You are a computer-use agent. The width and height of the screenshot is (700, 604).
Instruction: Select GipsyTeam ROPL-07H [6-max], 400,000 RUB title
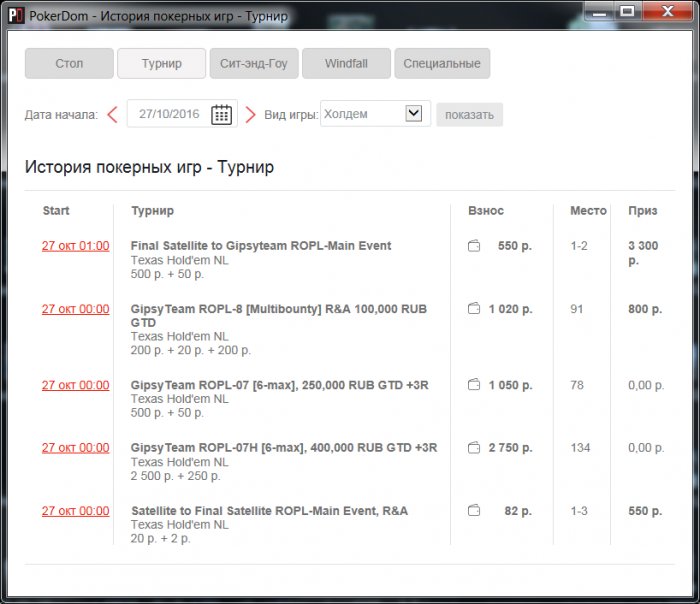coord(284,447)
